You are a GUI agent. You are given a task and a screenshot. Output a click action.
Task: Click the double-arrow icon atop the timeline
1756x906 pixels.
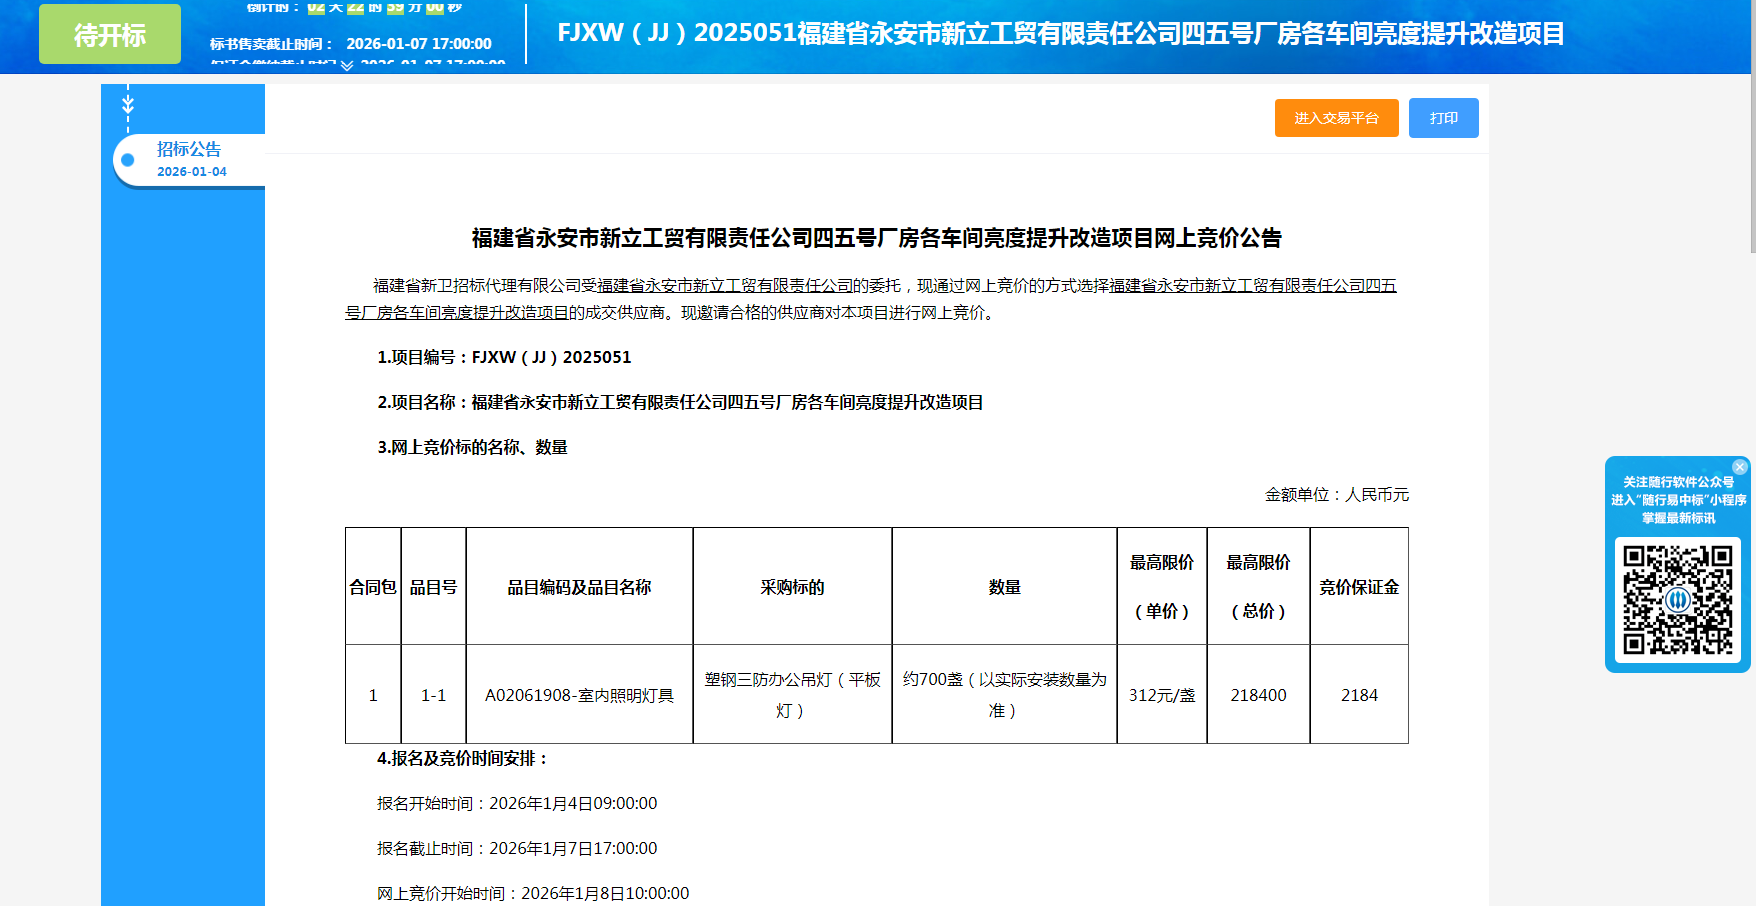point(128,104)
